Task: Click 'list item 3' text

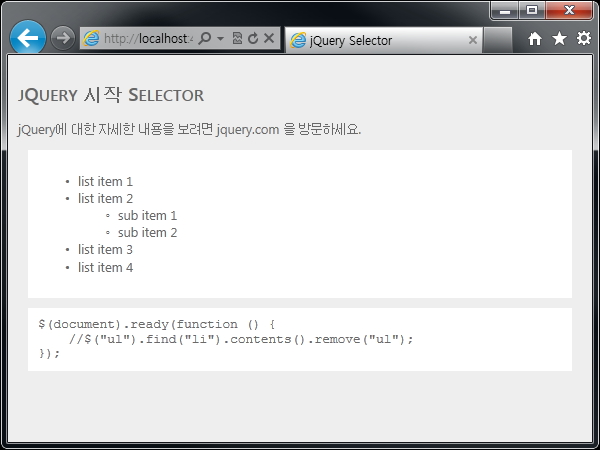Action: pyautogui.click(x=105, y=249)
